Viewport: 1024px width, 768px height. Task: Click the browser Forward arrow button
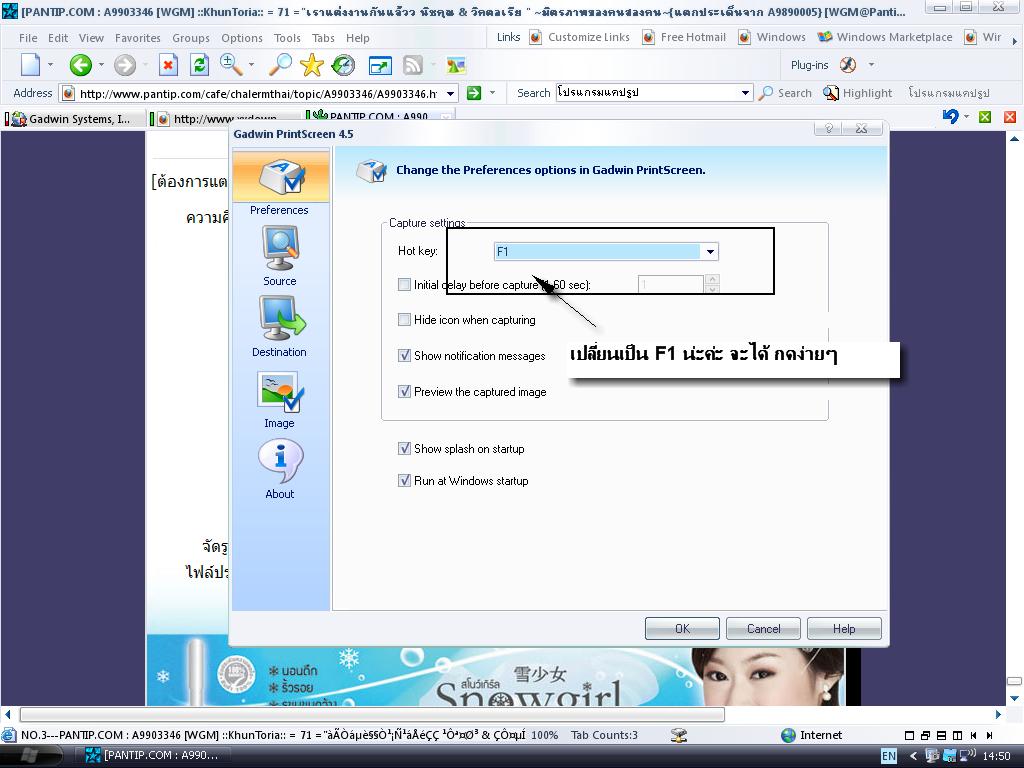point(125,65)
